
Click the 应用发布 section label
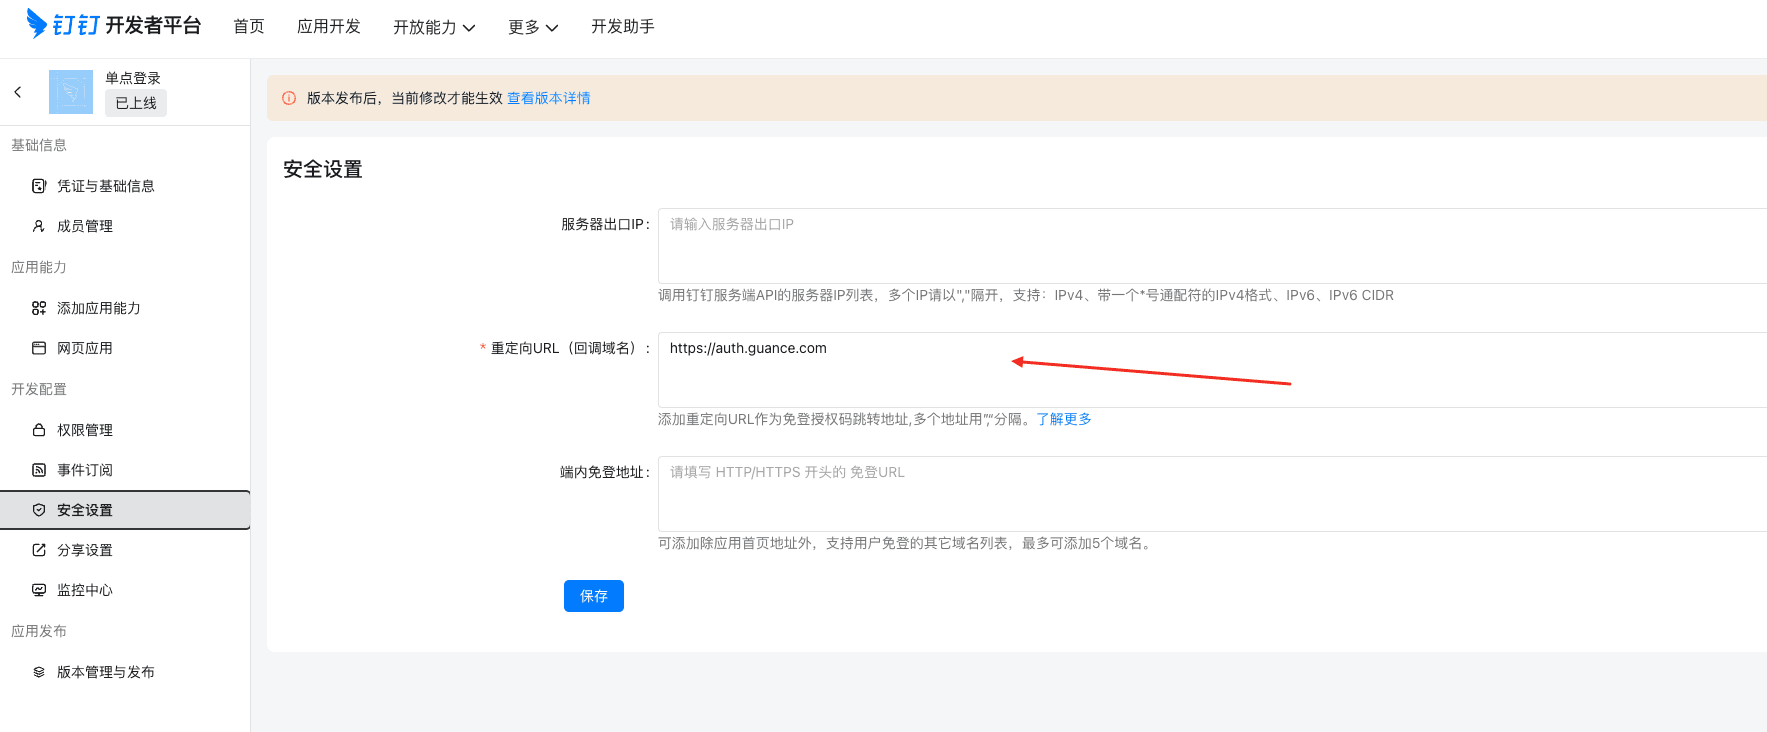coord(39,631)
